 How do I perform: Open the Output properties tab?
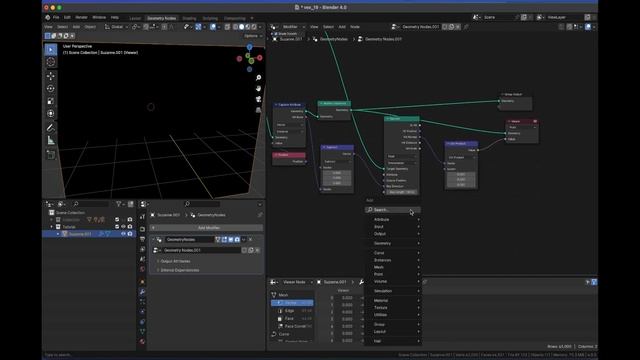coord(142,239)
